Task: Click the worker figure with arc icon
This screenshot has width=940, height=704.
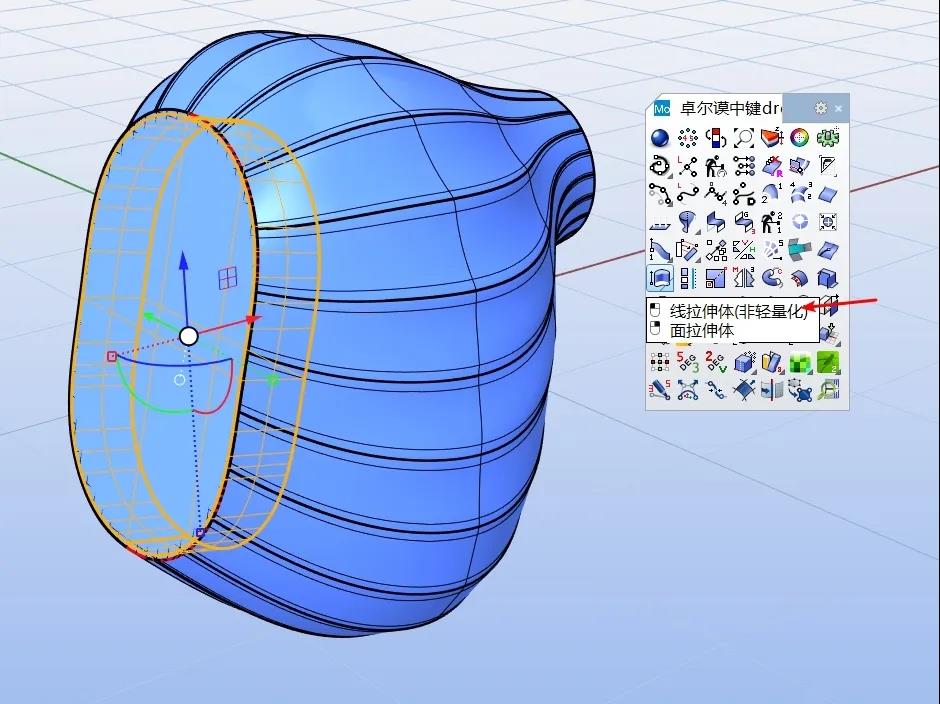Action: pyautogui.click(x=716, y=166)
